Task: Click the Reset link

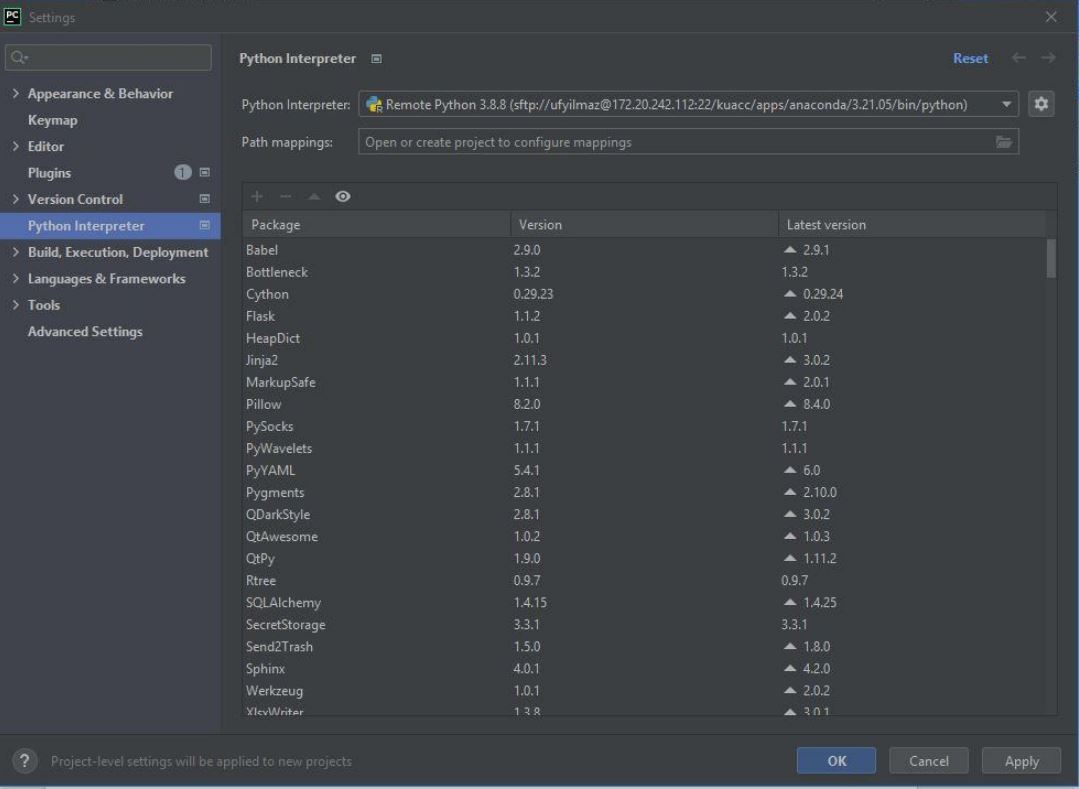Action: click(x=969, y=58)
